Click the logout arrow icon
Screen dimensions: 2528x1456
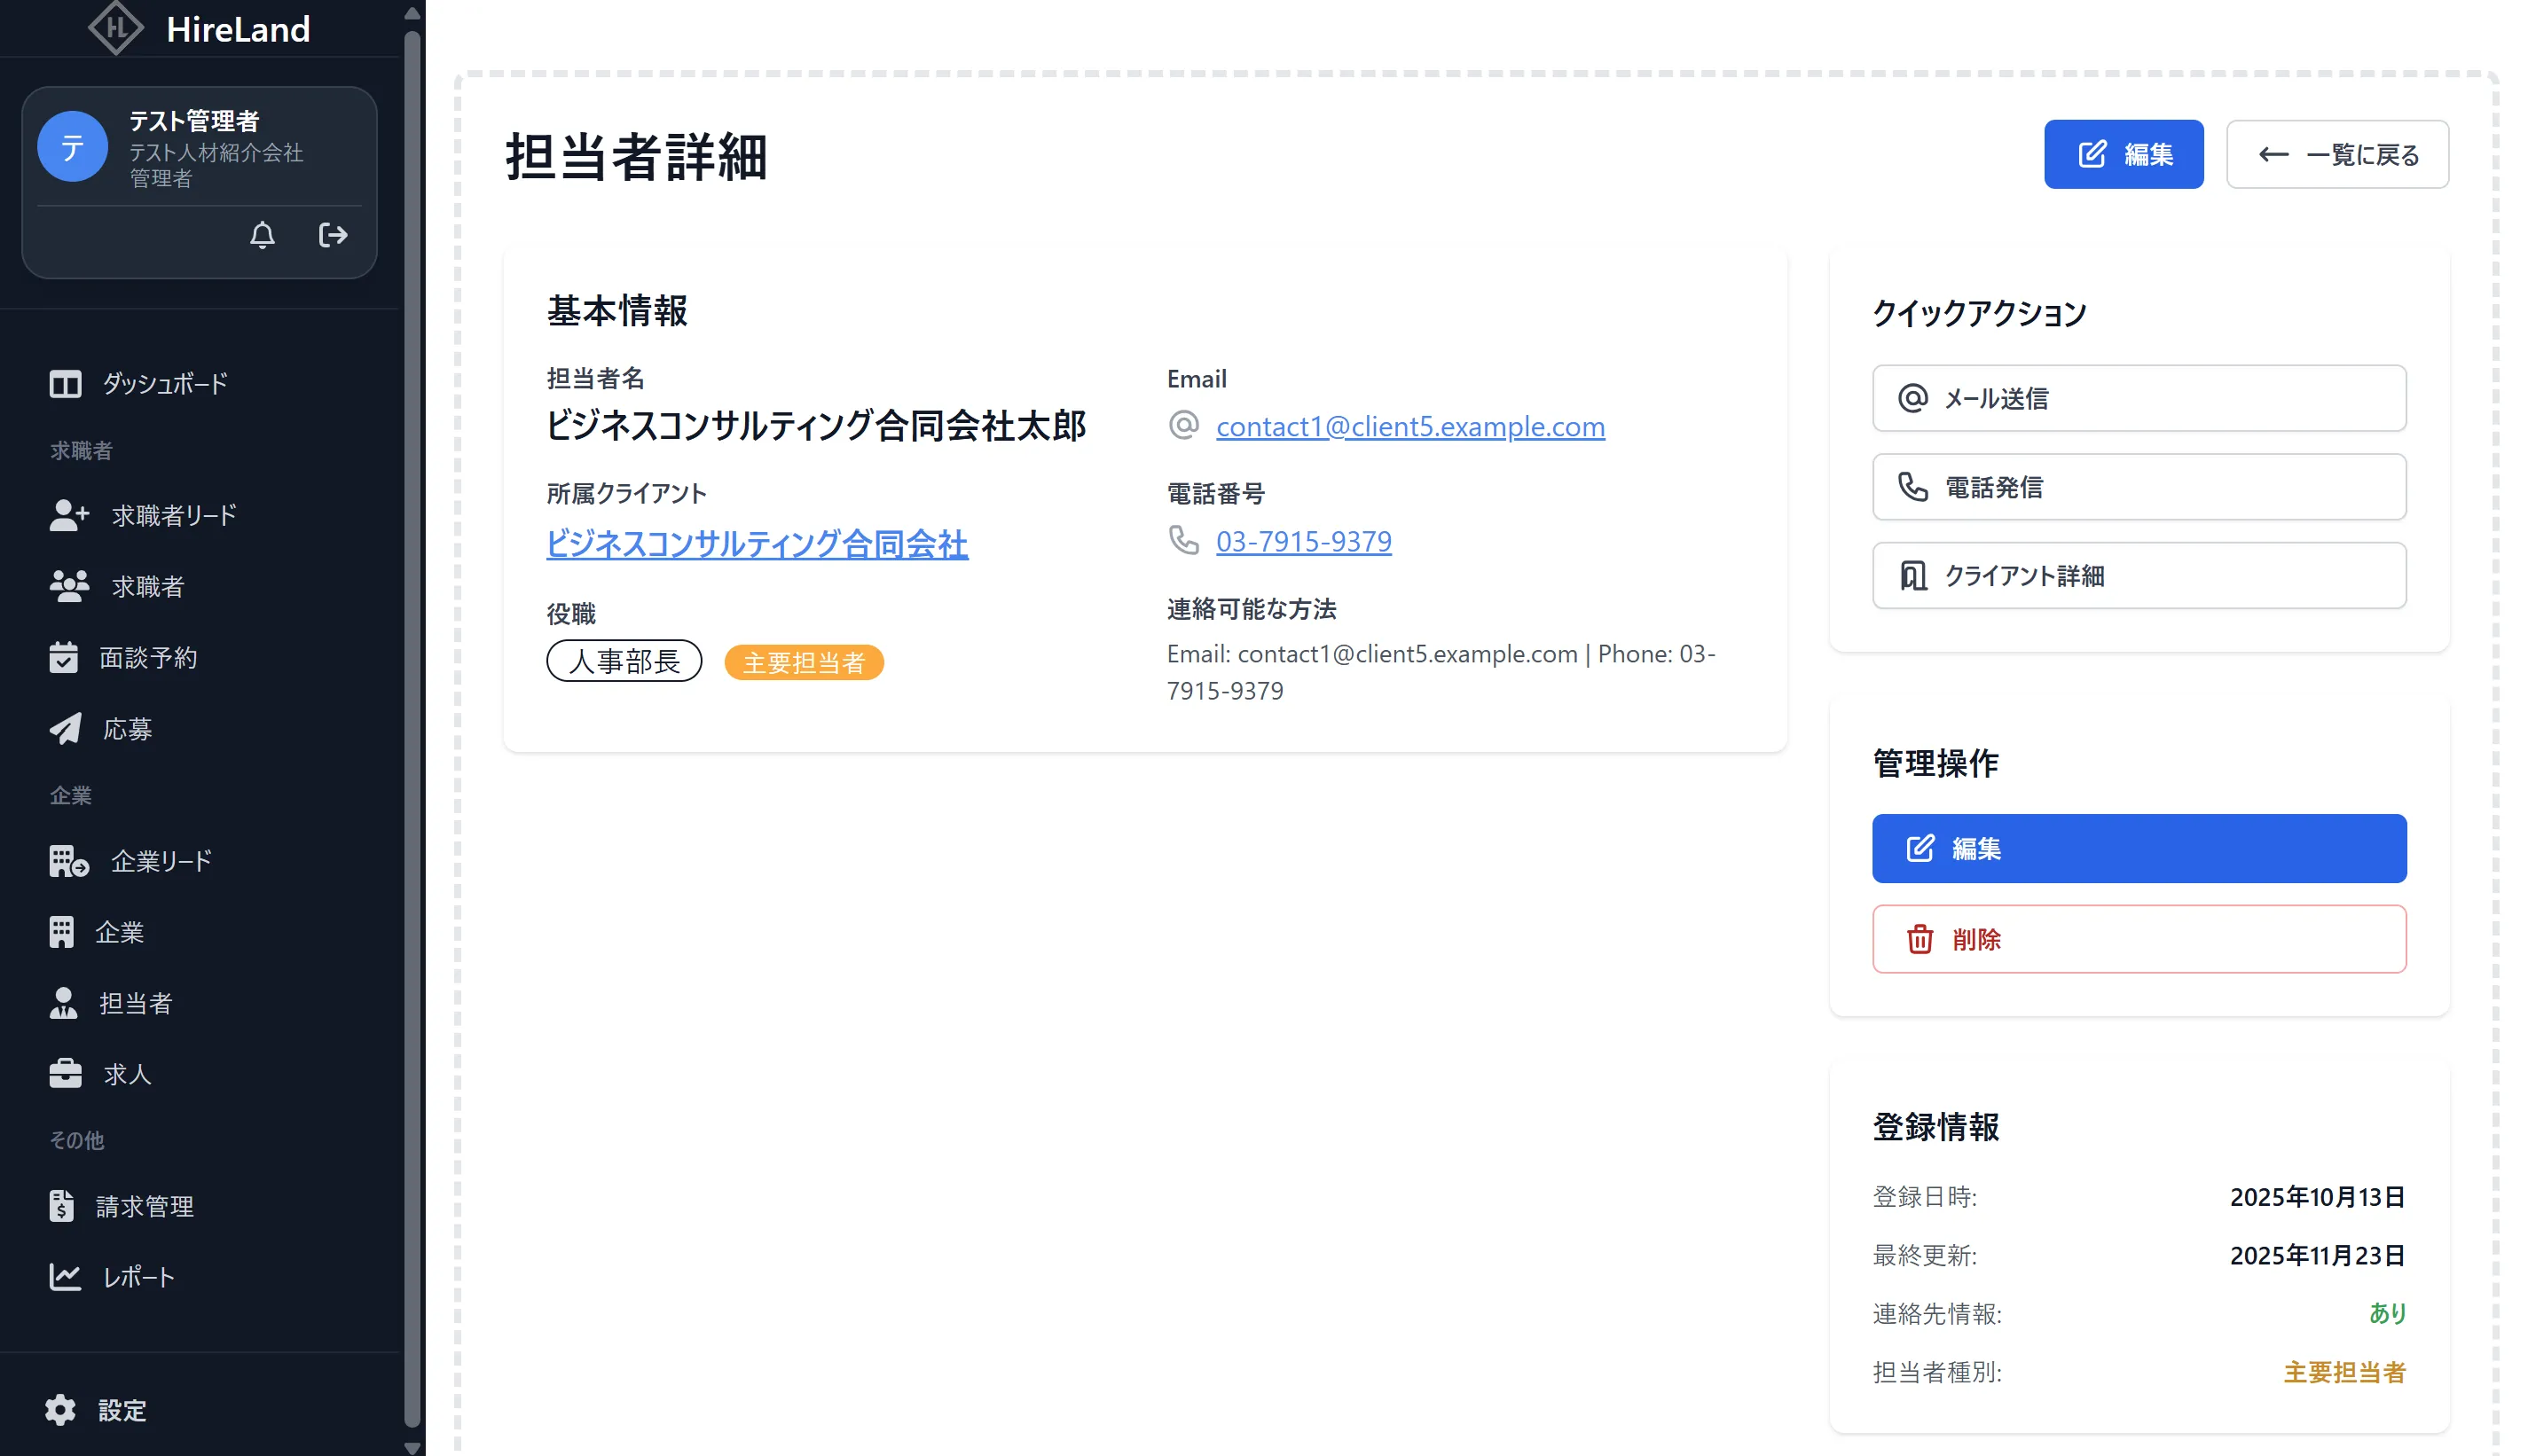point(333,235)
